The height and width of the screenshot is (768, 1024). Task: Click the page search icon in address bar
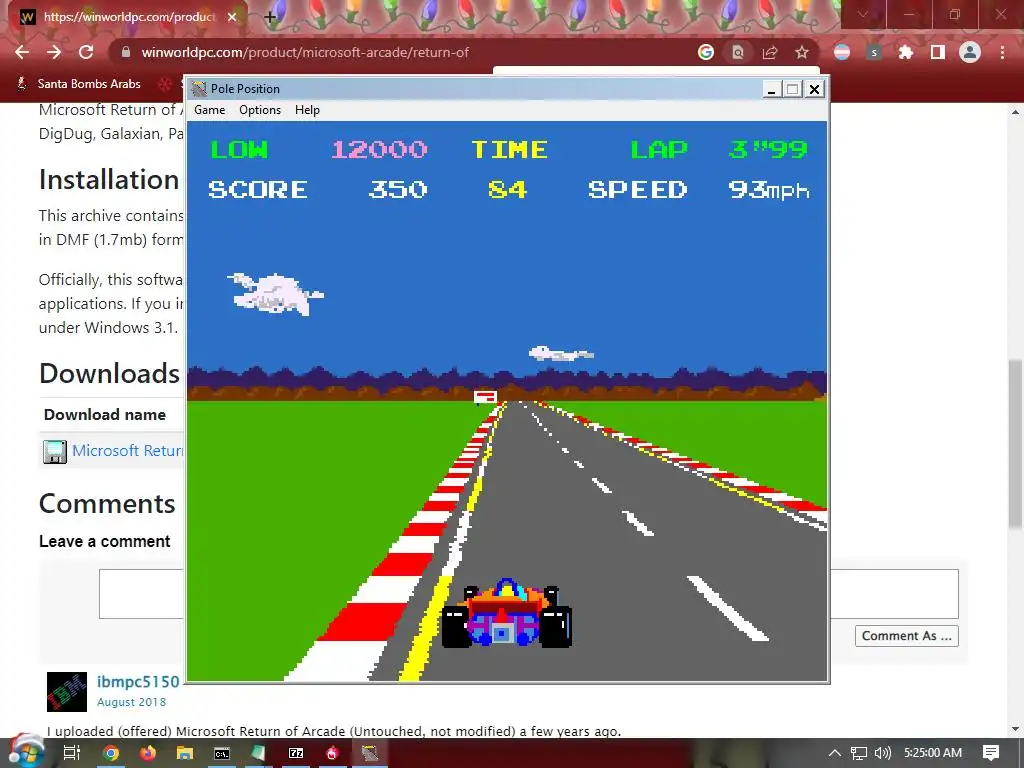[737, 52]
